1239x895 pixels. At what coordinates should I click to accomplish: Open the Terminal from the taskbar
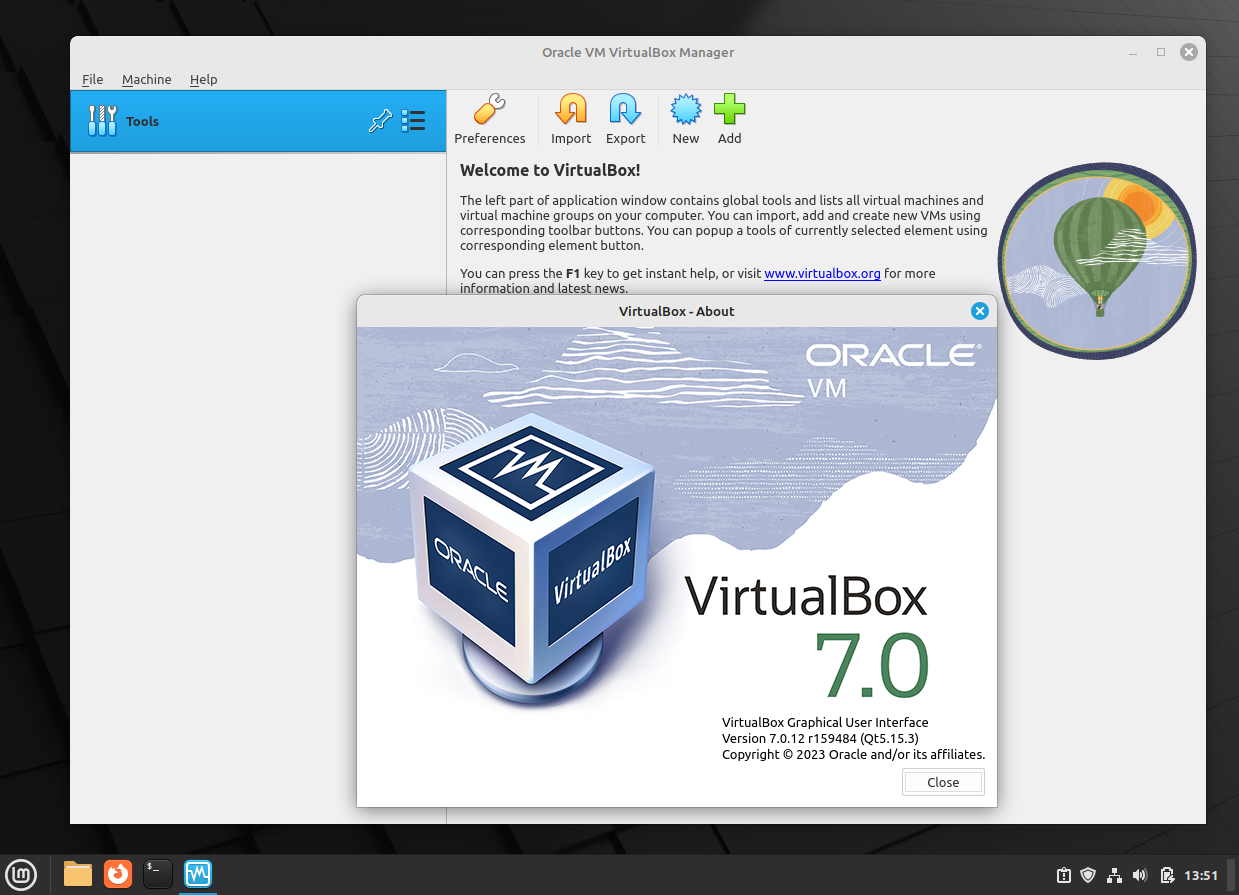(x=158, y=874)
